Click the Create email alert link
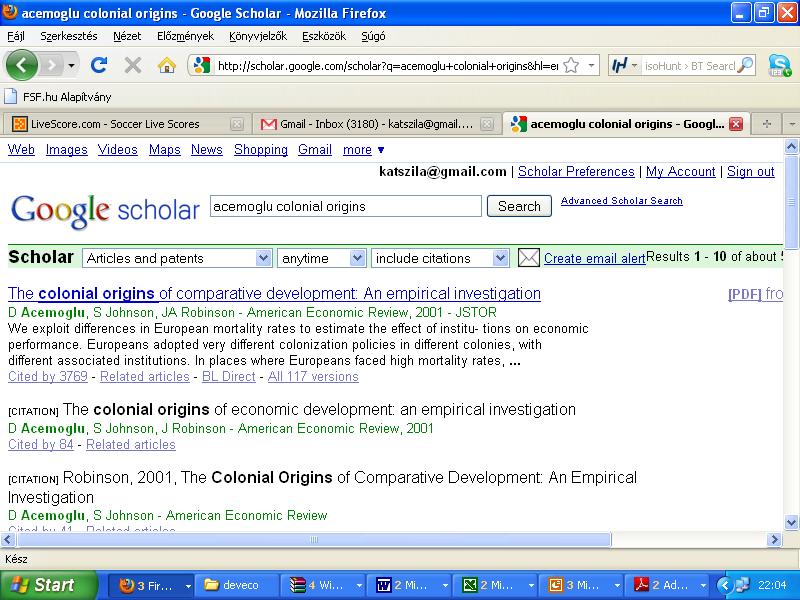This screenshot has width=800, height=600. tap(595, 258)
